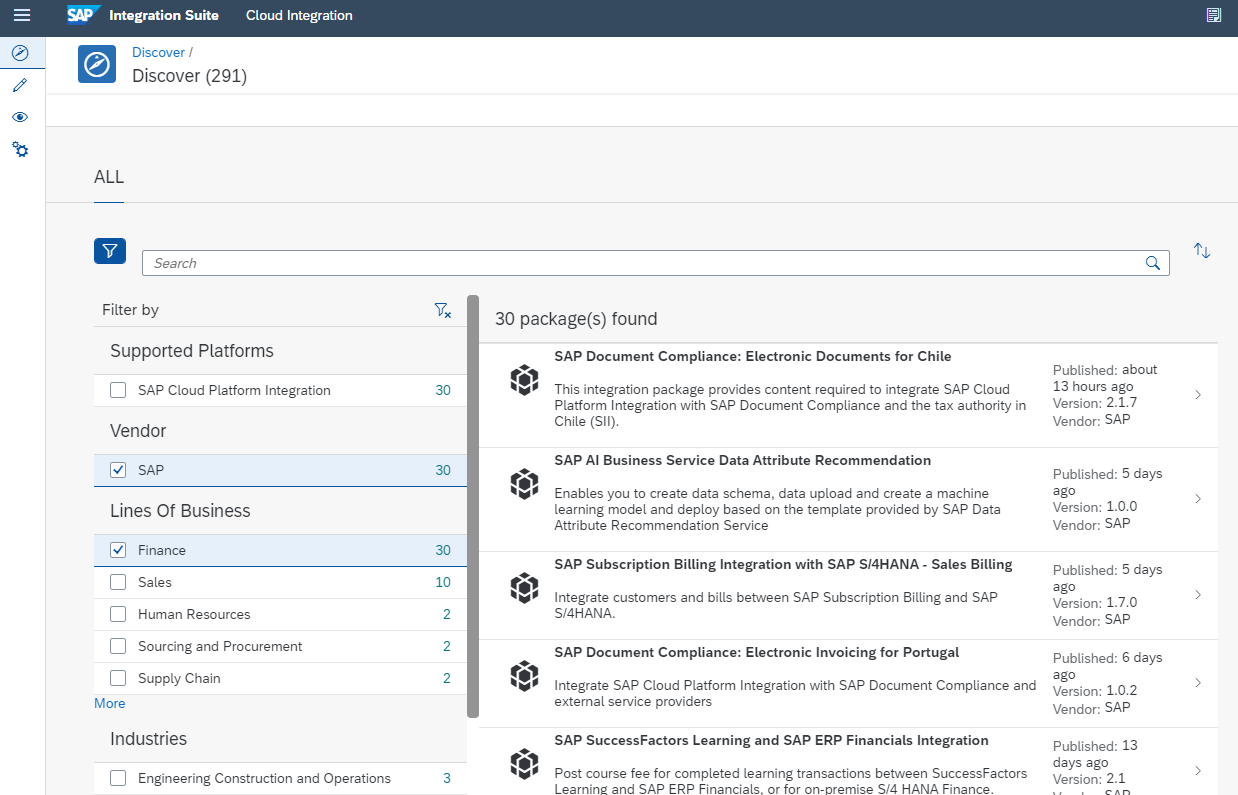Open Portugal Electronic Invoicing row chevron

(1198, 683)
